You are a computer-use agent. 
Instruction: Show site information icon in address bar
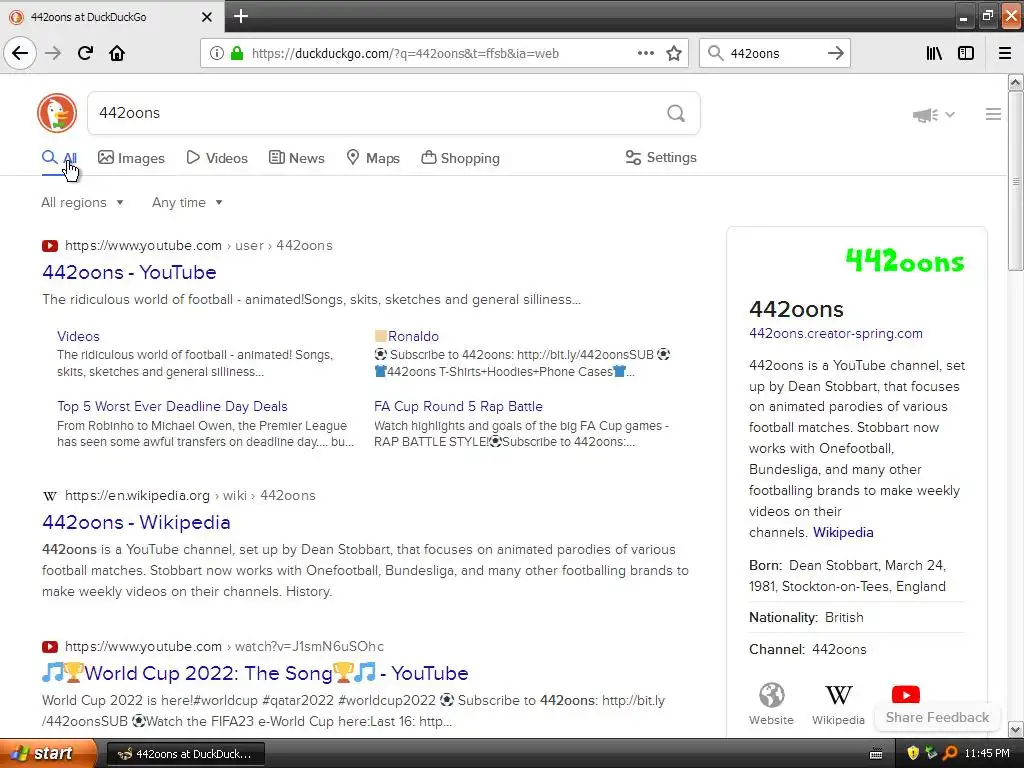217,53
